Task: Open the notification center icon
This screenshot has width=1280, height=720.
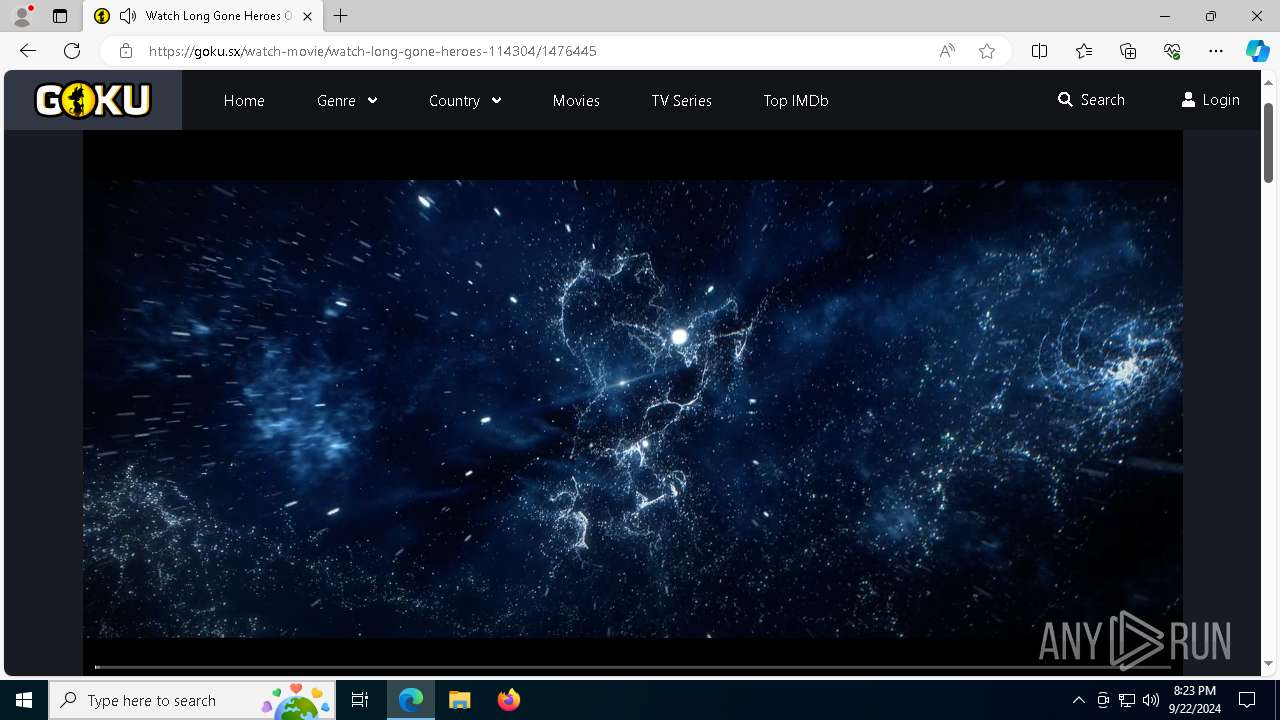Action: pyautogui.click(x=1247, y=700)
